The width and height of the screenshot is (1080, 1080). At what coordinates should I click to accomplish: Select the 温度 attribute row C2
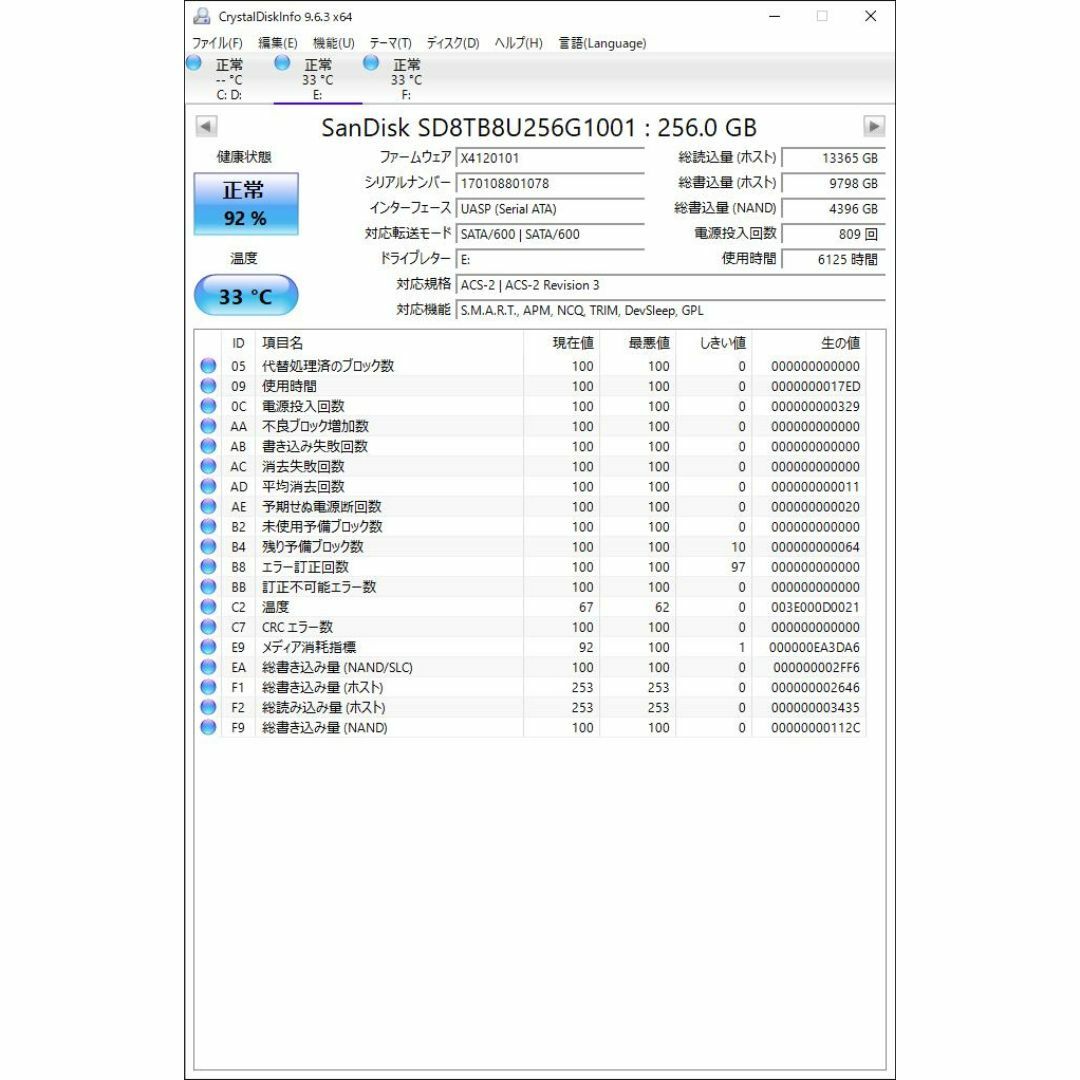pos(530,607)
